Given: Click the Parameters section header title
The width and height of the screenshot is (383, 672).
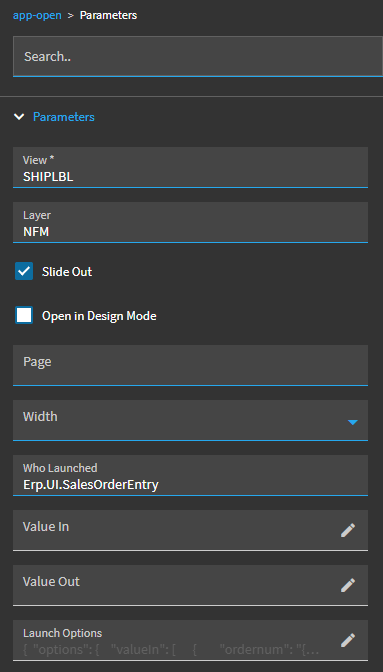Looking at the screenshot, I should point(64,117).
